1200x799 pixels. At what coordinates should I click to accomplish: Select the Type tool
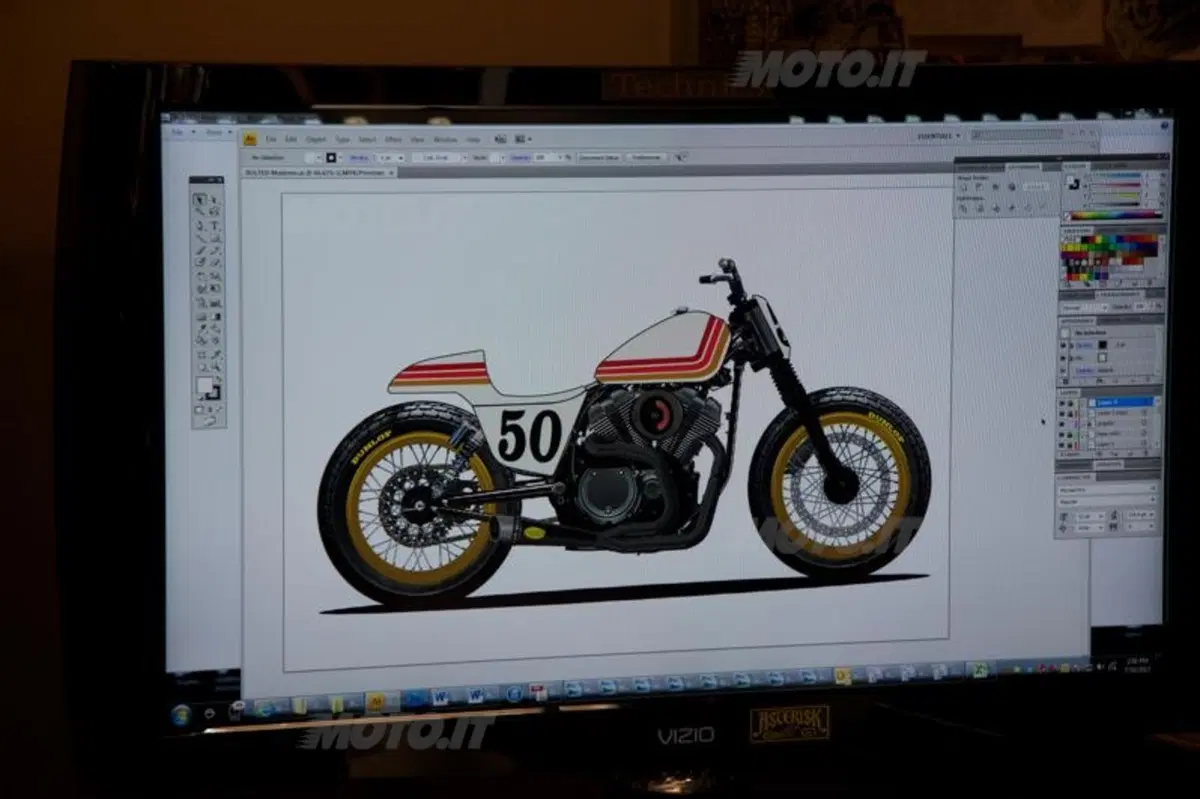214,225
